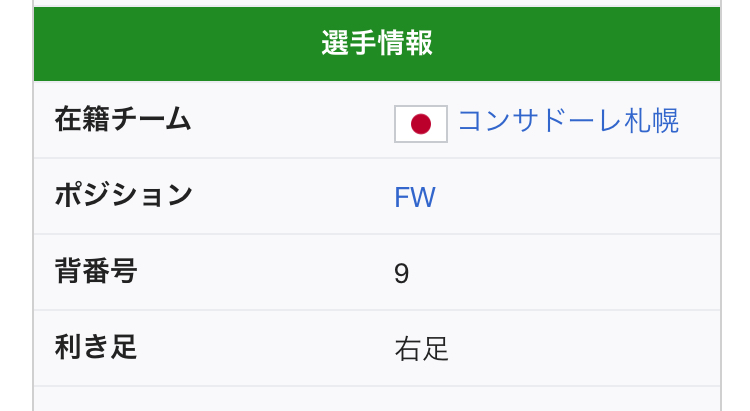Follow the FW position link
Screen dimensions: 750x411
pyautogui.click(x=415, y=197)
